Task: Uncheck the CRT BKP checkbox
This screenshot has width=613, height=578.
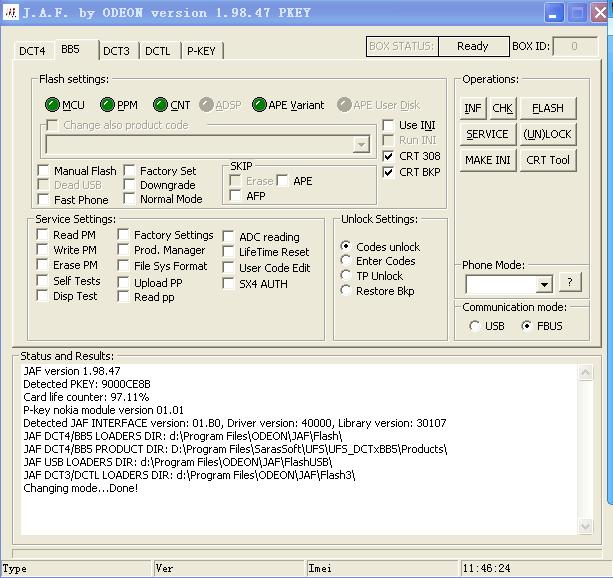Action: pos(388,172)
